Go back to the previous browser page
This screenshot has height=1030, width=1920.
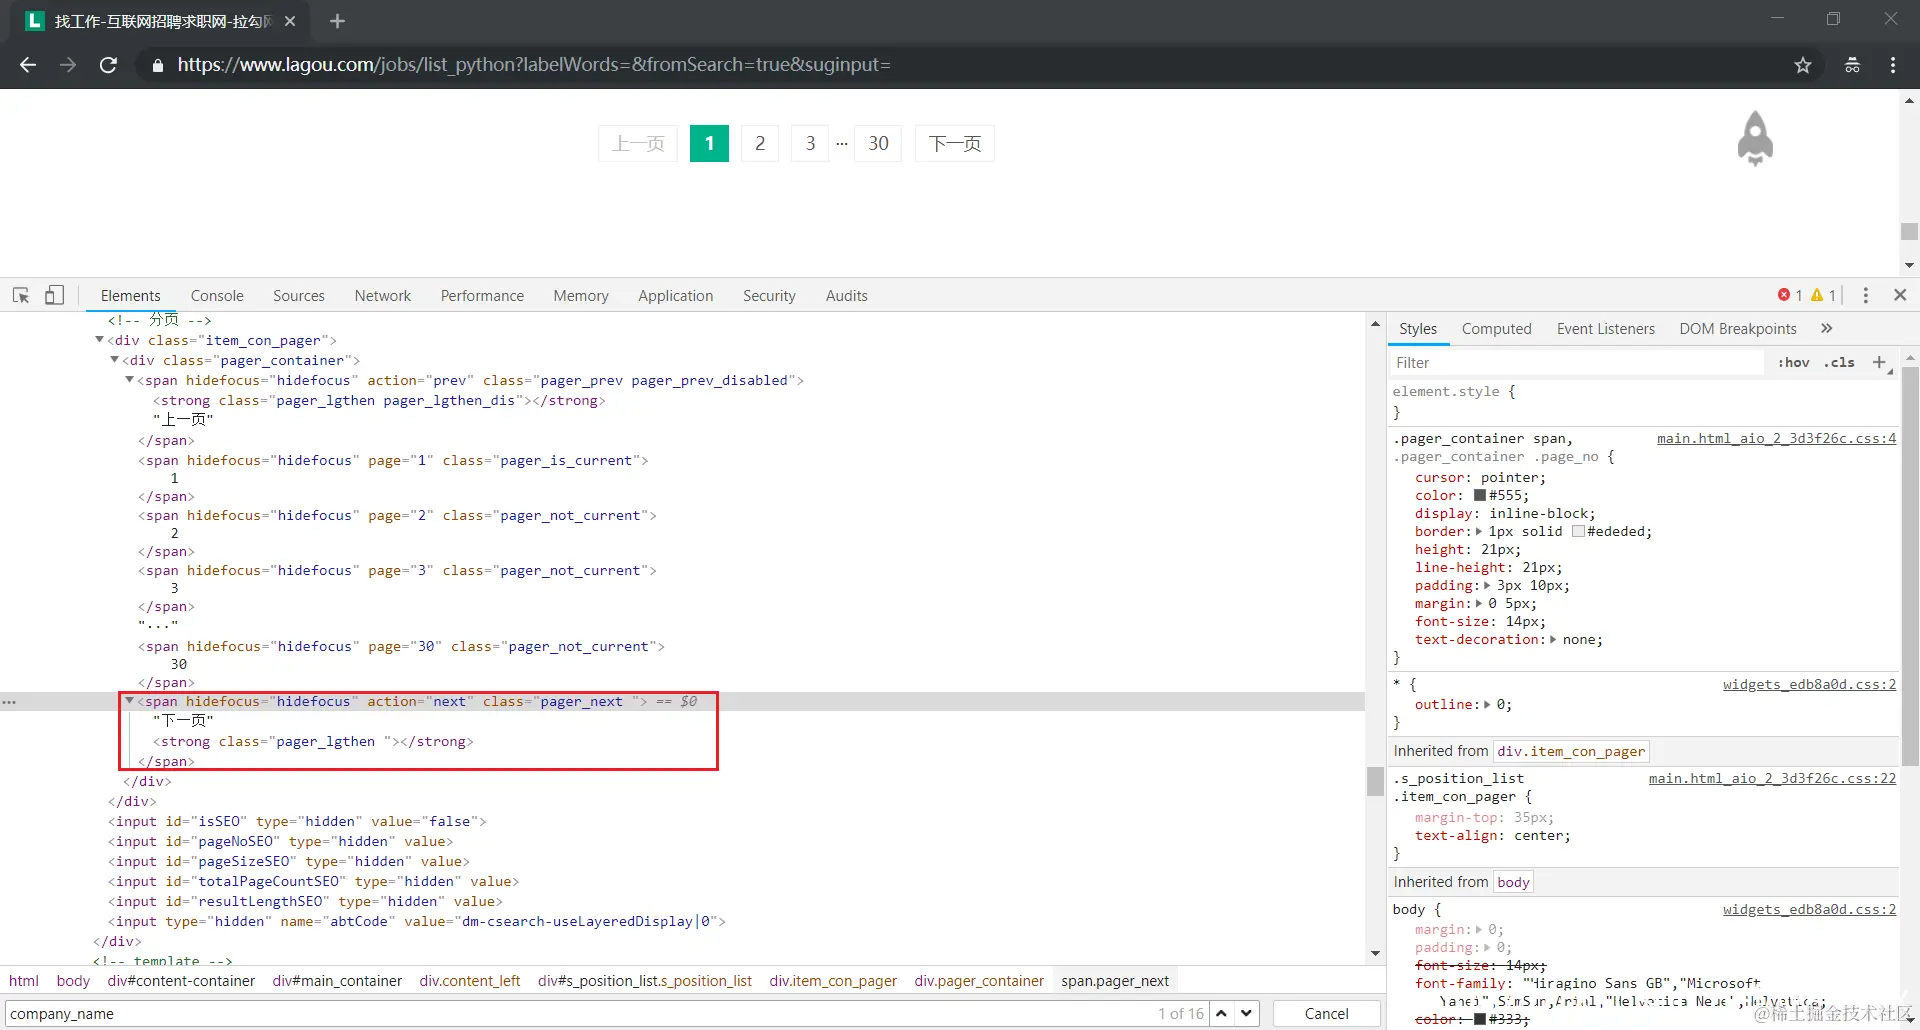pos(28,65)
